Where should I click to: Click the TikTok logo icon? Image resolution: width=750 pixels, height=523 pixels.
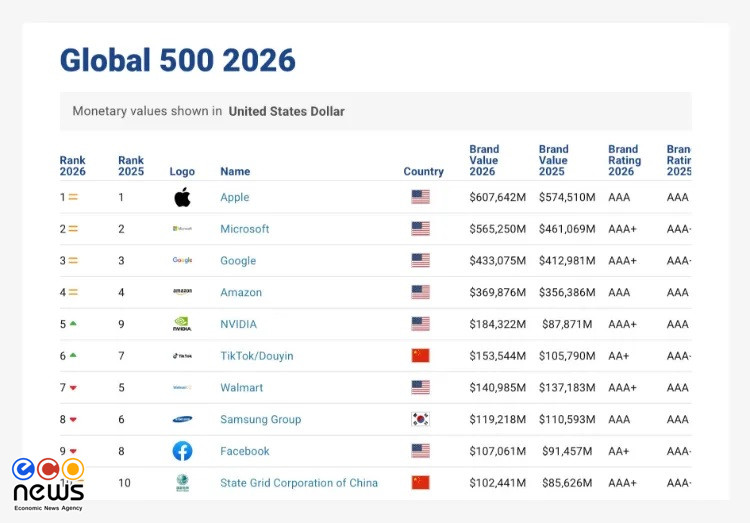coord(182,356)
